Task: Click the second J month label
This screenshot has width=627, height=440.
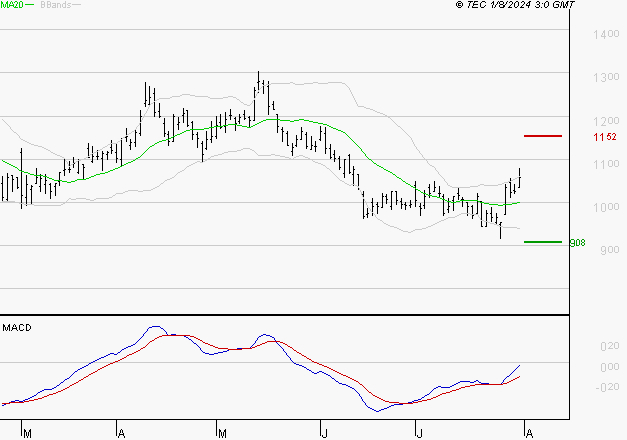Action: tap(419, 434)
